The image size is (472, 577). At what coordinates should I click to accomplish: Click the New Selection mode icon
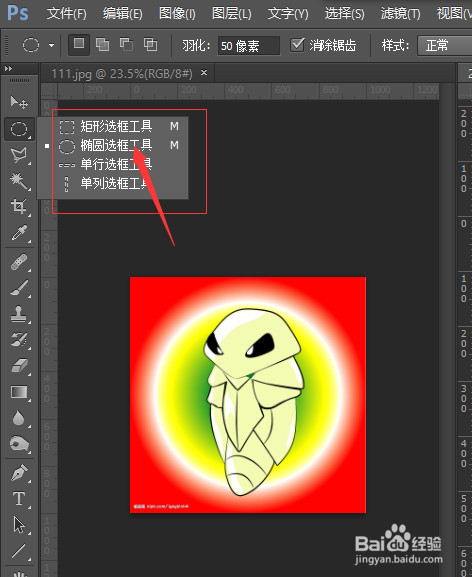(x=79, y=45)
